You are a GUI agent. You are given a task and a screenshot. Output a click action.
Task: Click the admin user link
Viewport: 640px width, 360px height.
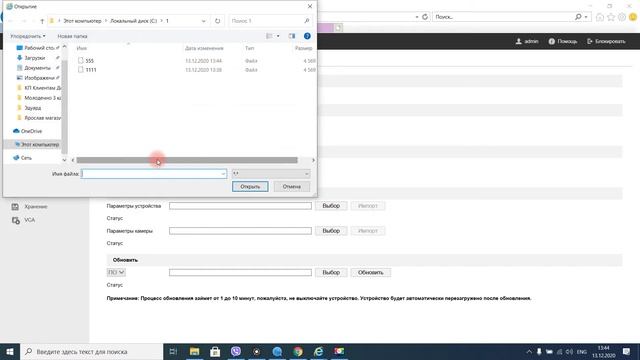(x=527, y=42)
